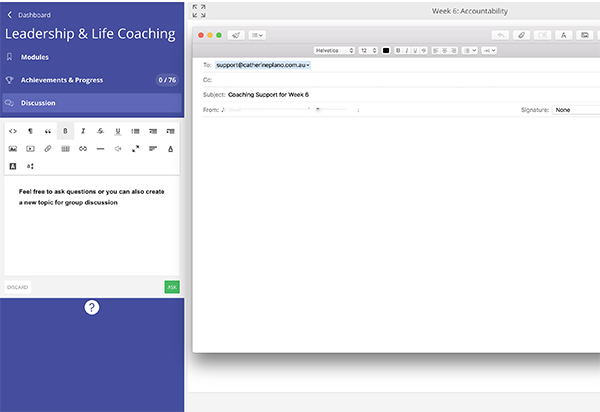This screenshot has height=412, width=600.
Task: Insert an image in the discussion editor
Action: click(13, 149)
